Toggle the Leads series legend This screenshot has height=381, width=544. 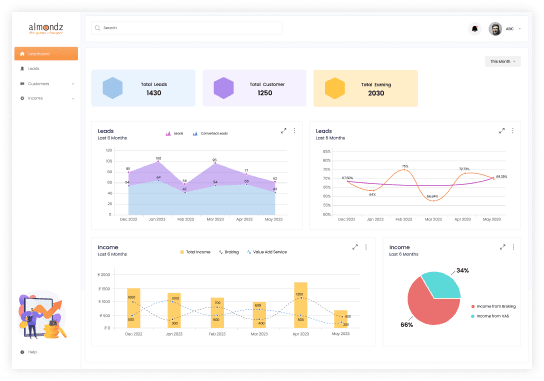tap(174, 134)
